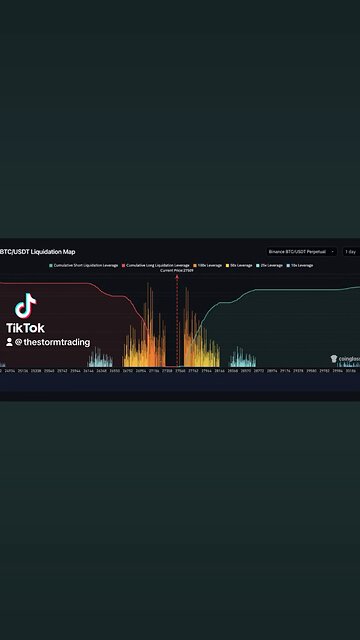Viewport: 360px width, 640px height.
Task: Open the 1 day timeframe dropdown
Action: click(351, 252)
